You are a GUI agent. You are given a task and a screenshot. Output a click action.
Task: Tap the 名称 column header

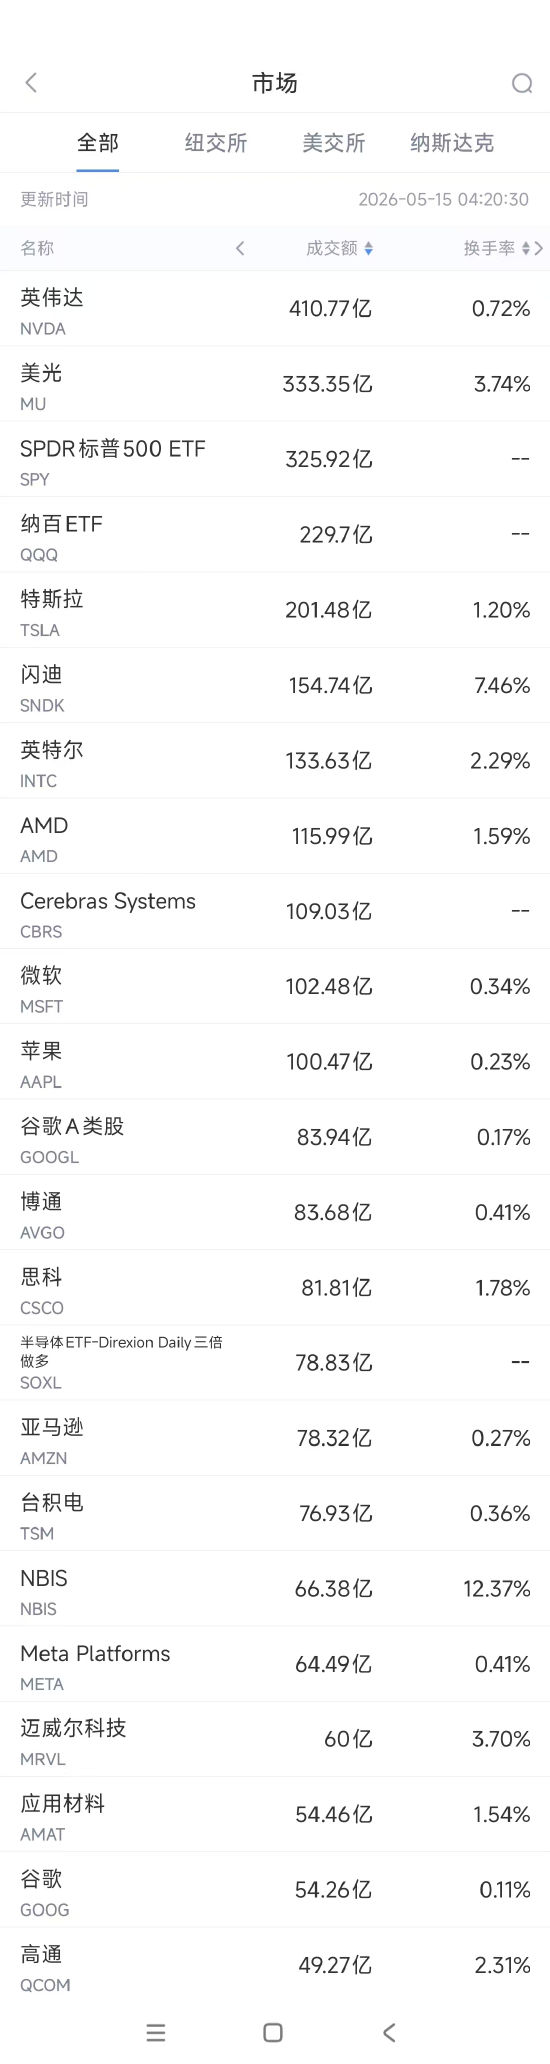click(x=37, y=248)
